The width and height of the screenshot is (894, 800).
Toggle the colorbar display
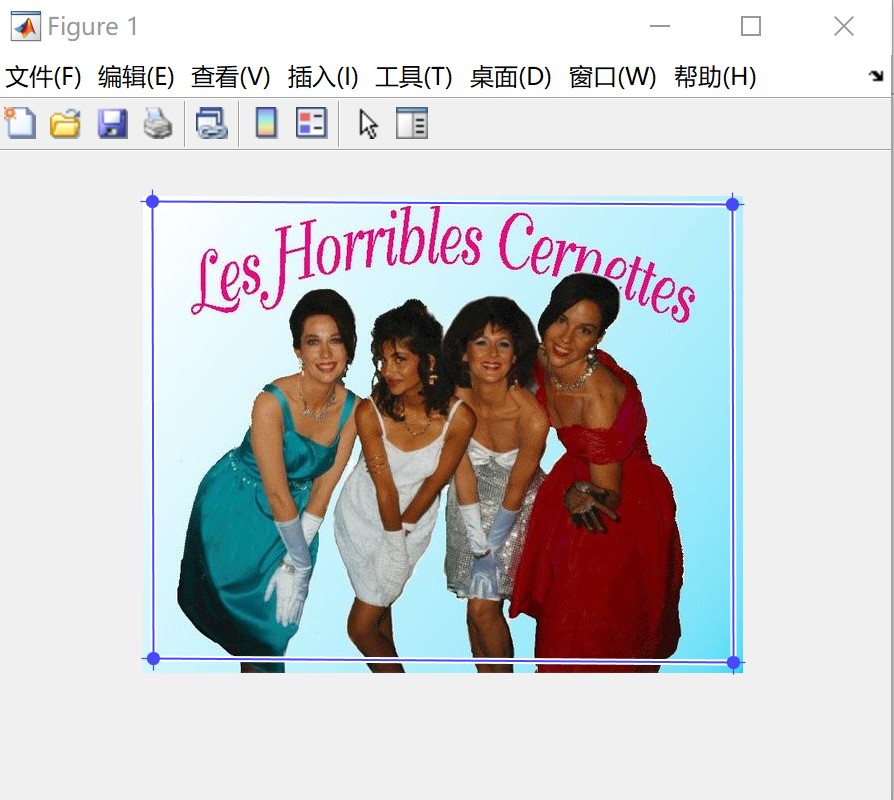coord(266,122)
